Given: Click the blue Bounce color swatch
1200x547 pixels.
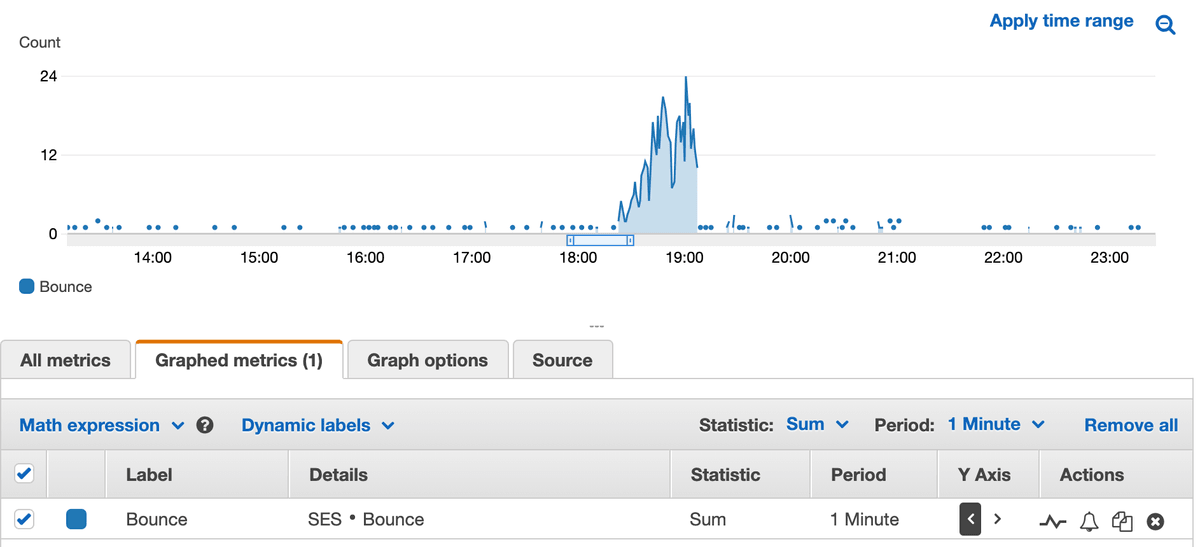Looking at the screenshot, I should (x=76, y=519).
